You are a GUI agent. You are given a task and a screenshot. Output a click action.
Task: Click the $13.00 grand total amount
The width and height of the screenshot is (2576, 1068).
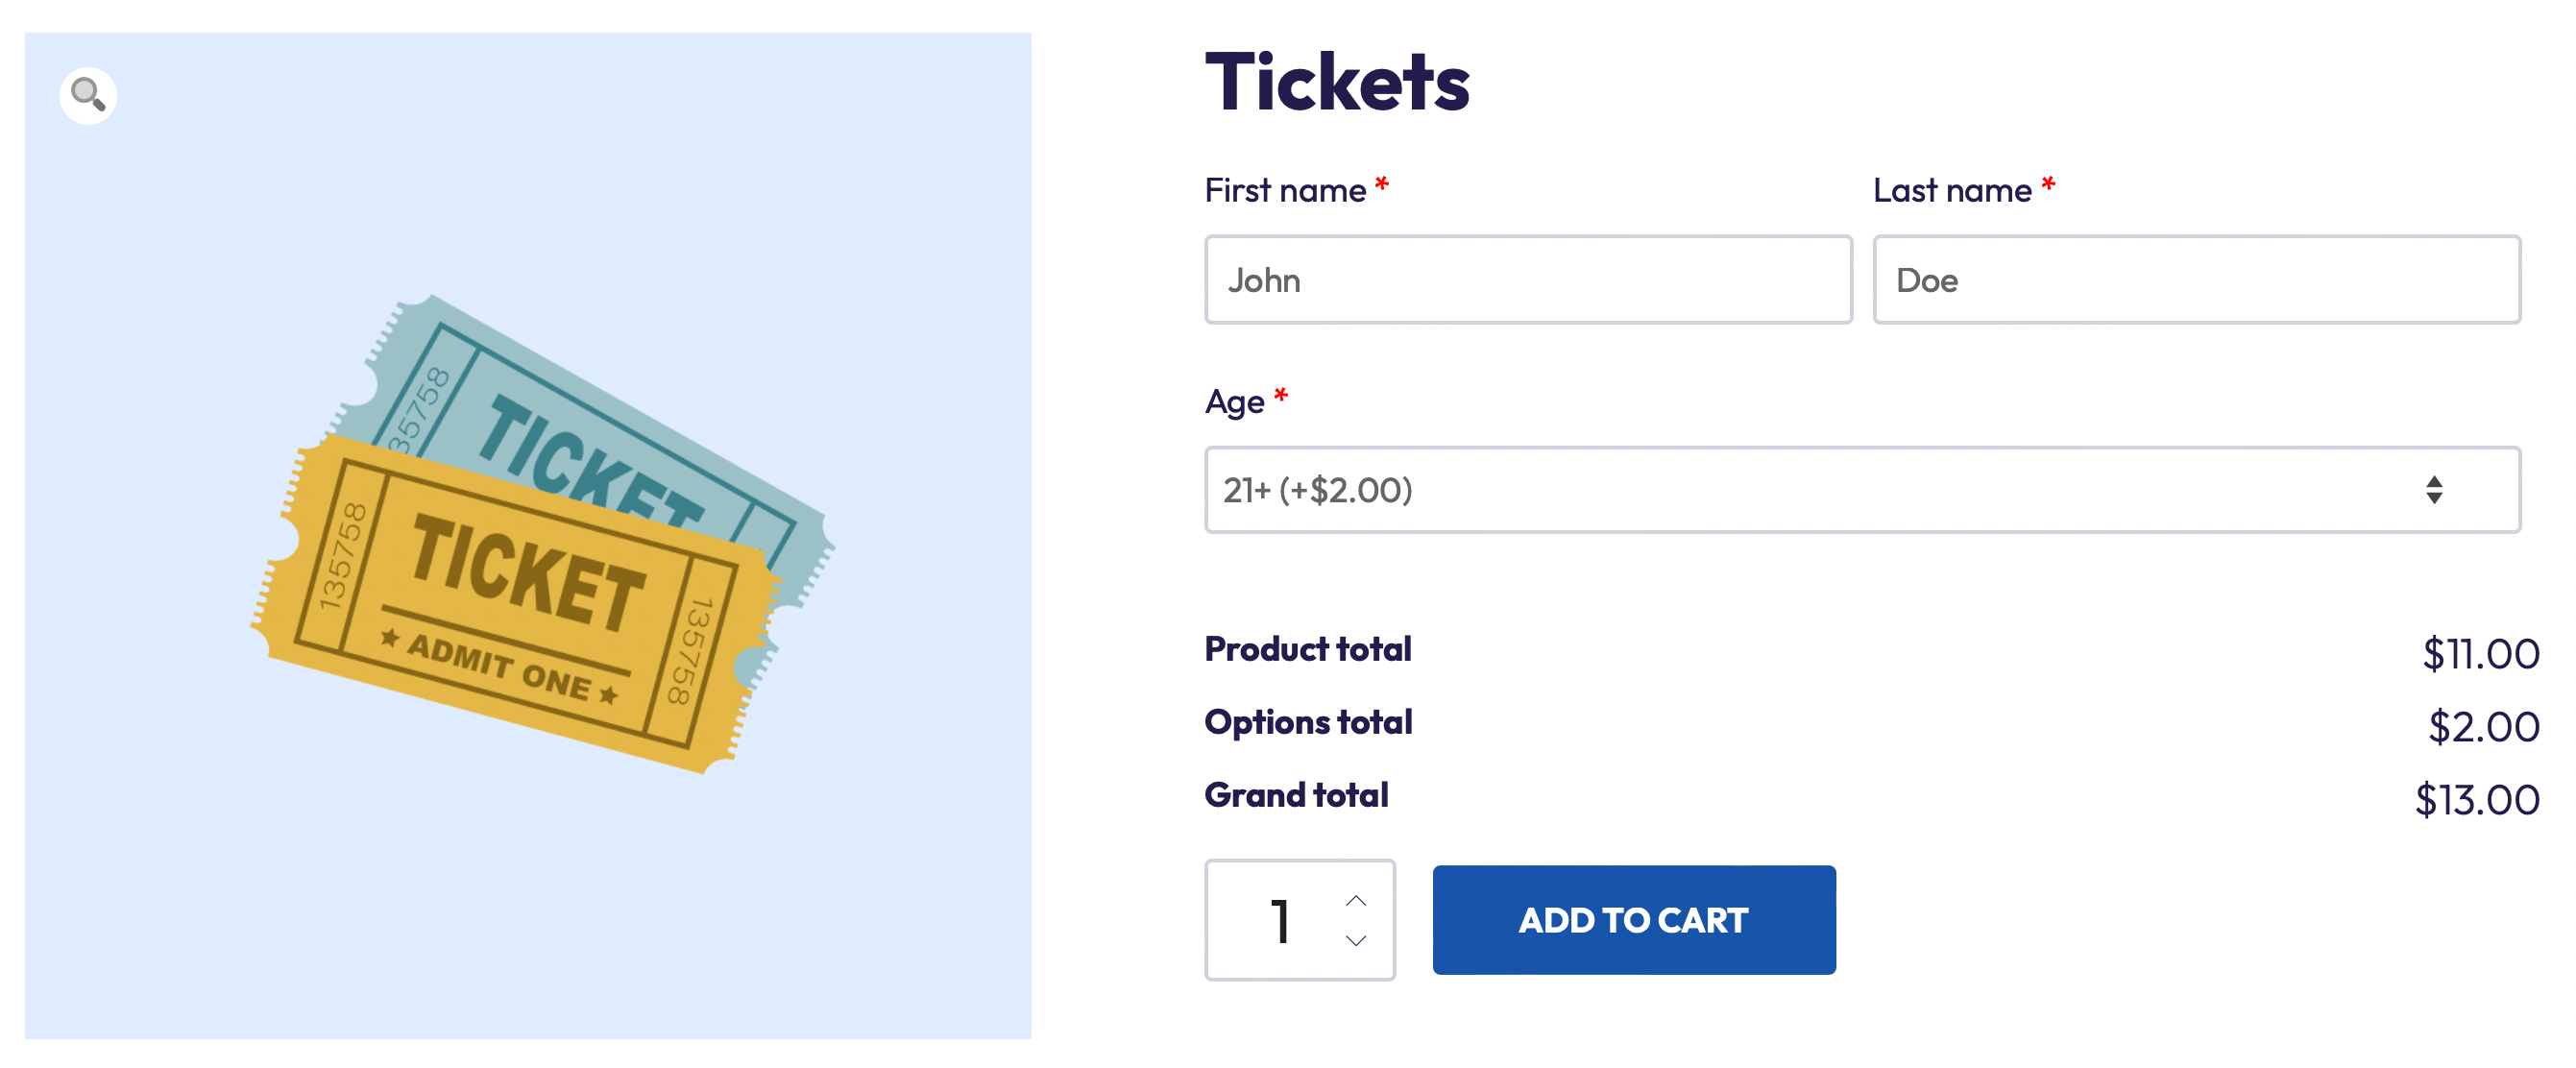(x=2476, y=800)
